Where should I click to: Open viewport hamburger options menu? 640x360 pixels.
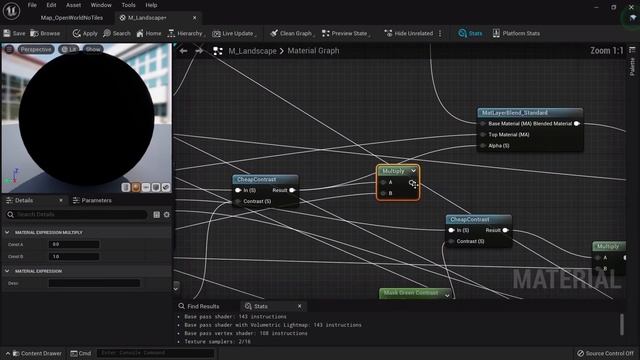point(9,49)
